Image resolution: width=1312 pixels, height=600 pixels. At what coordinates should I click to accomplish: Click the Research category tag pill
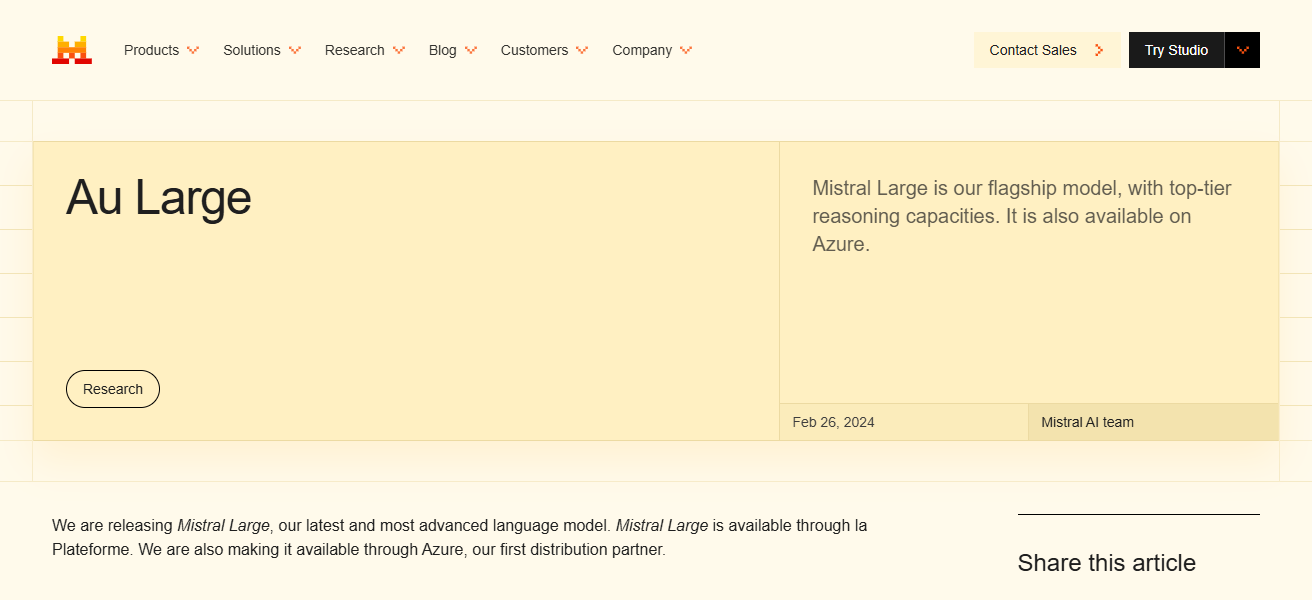(x=113, y=389)
